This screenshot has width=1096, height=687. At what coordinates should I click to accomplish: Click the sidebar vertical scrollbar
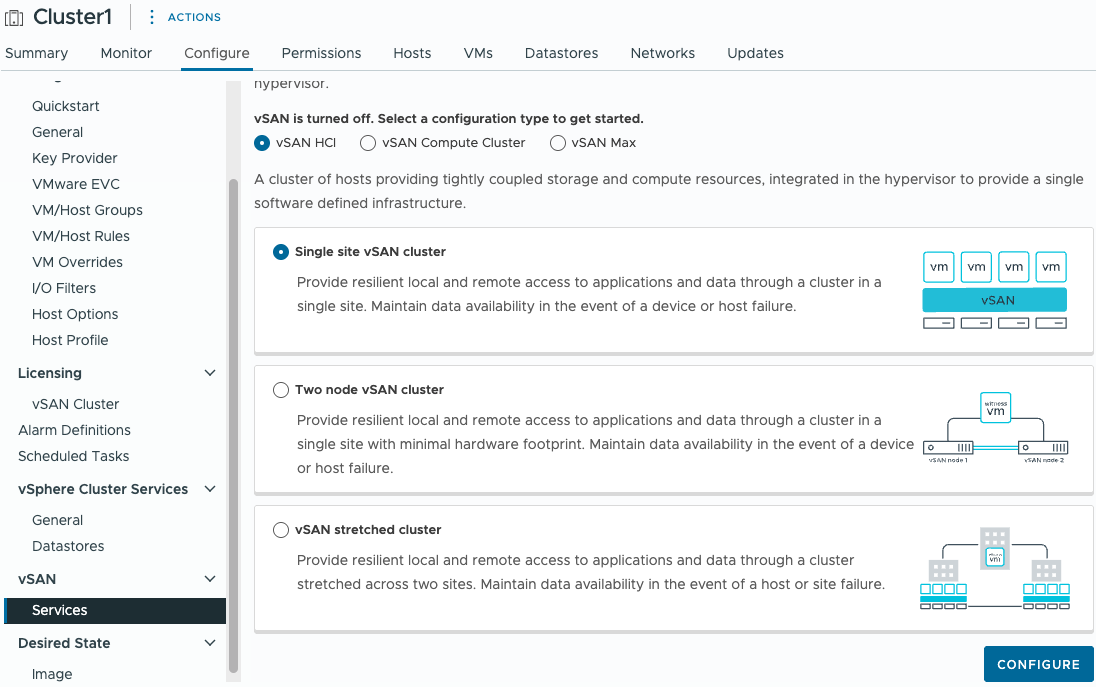(233, 426)
